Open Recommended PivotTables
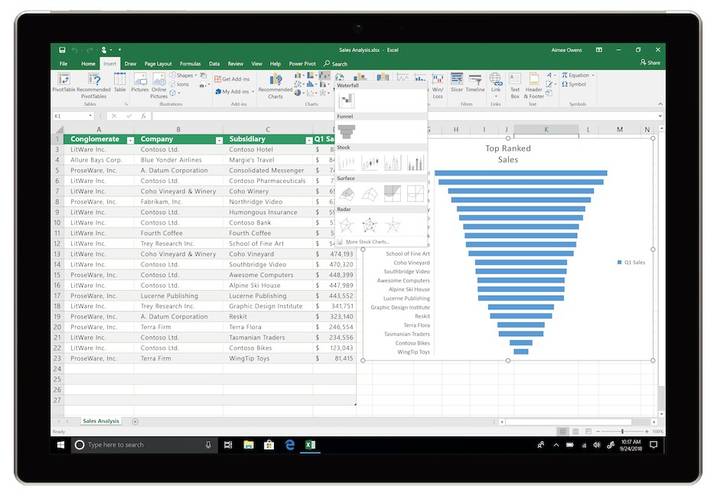This screenshot has width=714, height=500. pyautogui.click(x=94, y=85)
